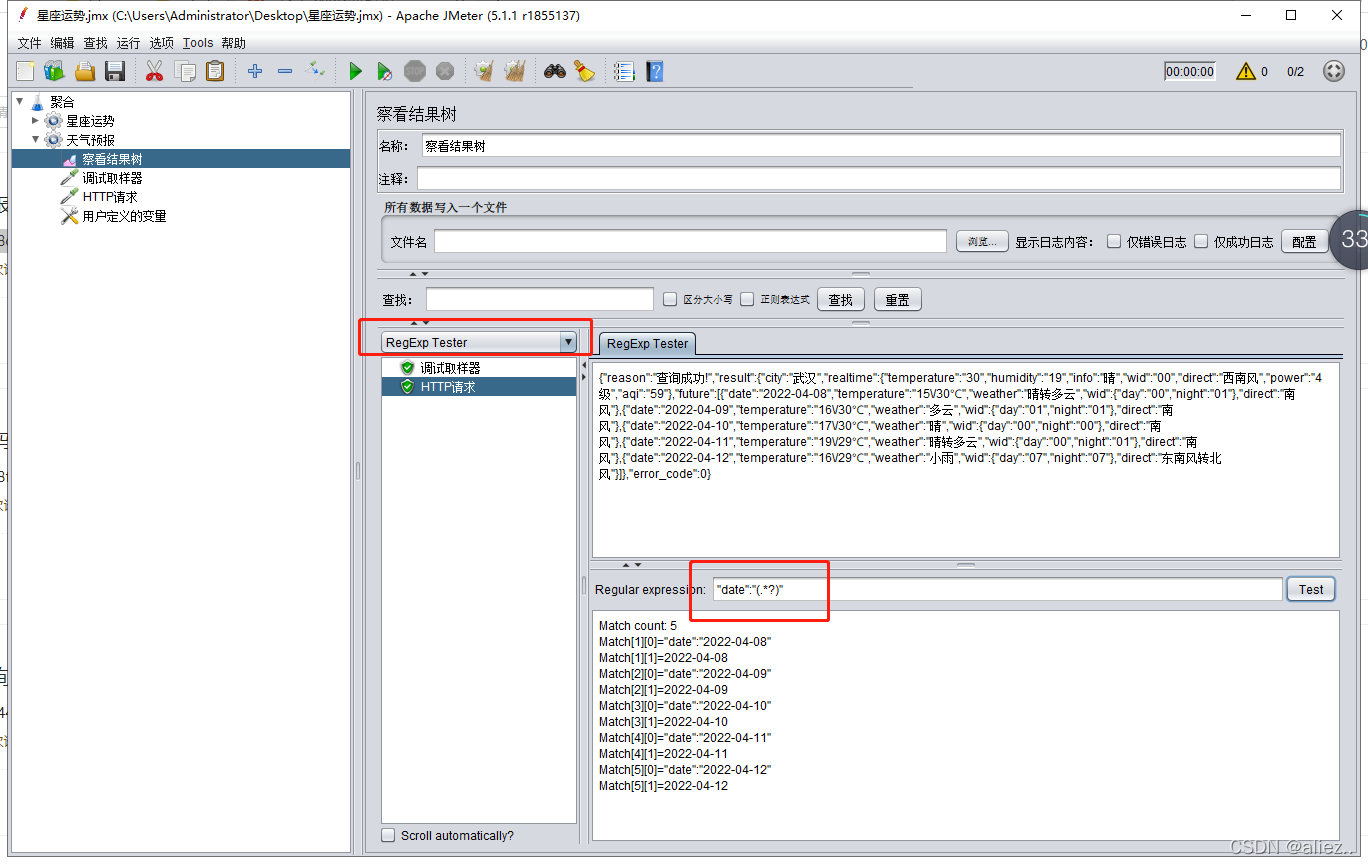Click the 查找 search text field
Viewport: 1368px width, 864px height.
point(540,300)
